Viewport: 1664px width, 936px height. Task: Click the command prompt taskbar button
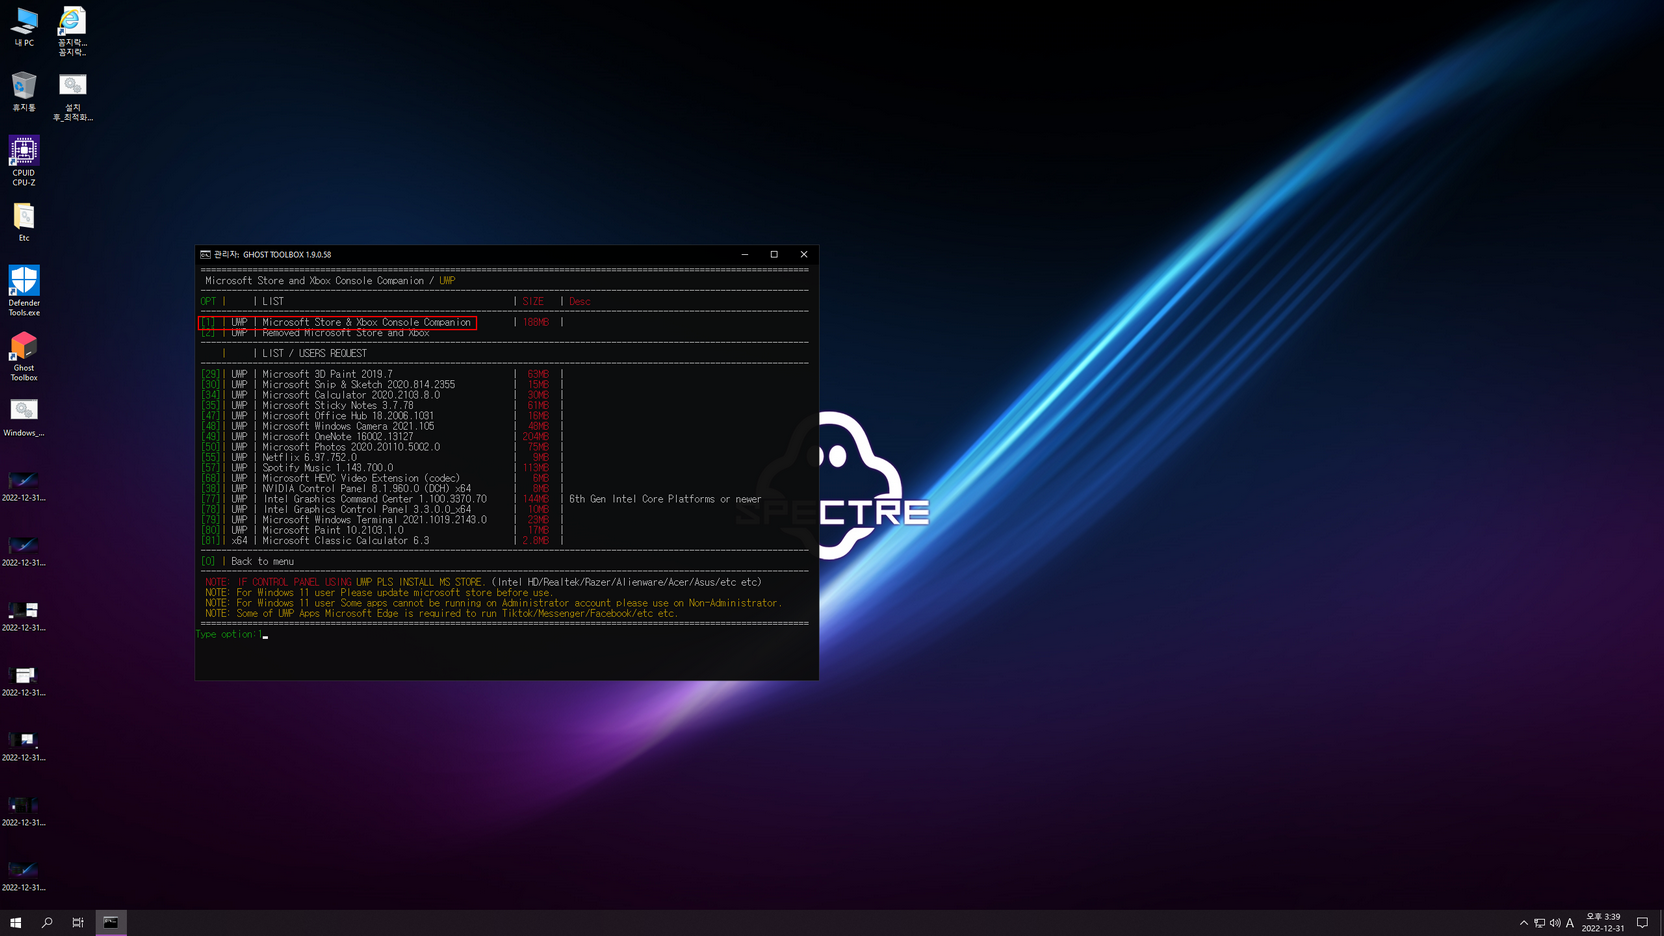[x=111, y=923]
